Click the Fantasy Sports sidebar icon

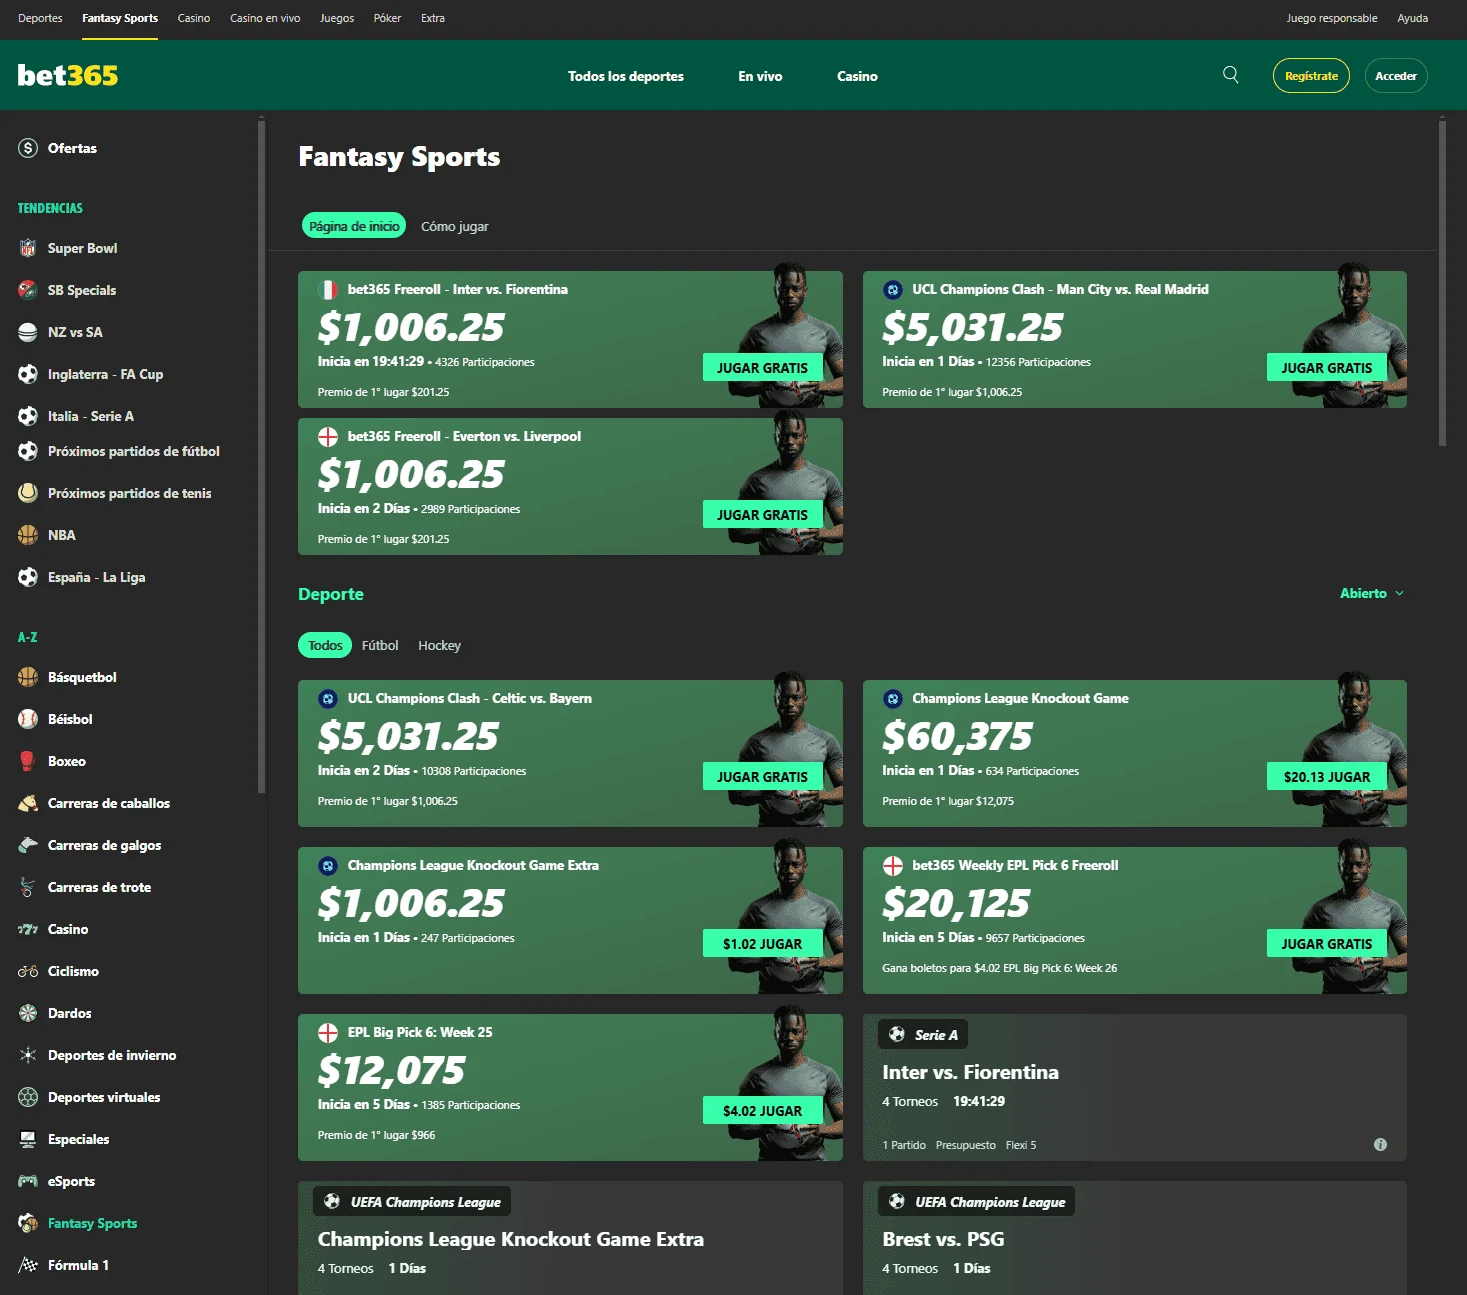(28, 1223)
